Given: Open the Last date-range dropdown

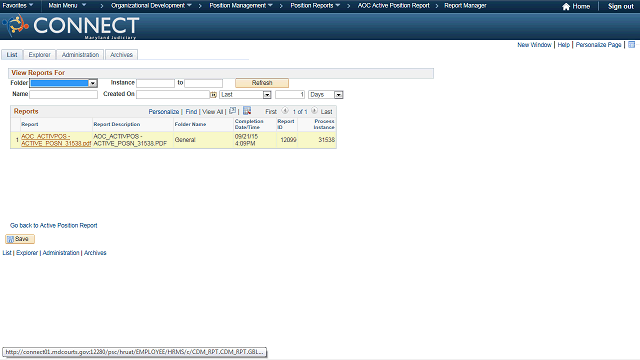Looking at the screenshot, I should (245, 95).
